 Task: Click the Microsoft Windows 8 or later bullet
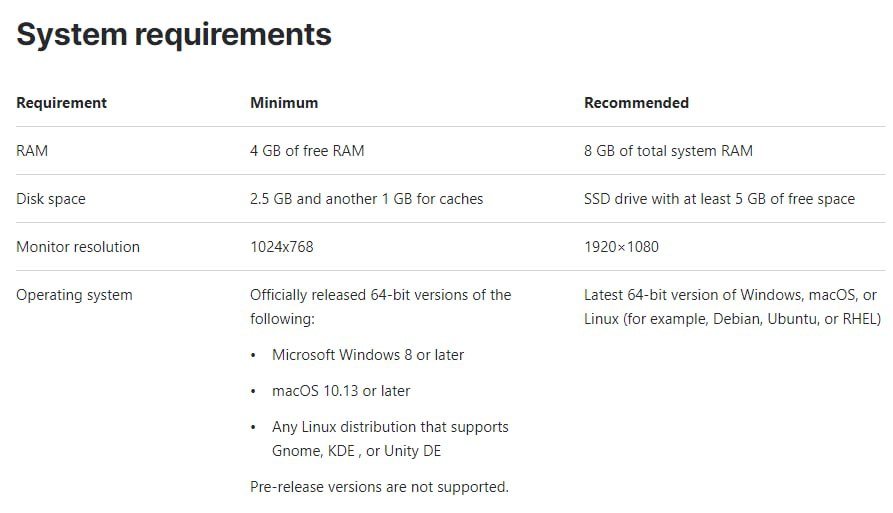tap(368, 355)
